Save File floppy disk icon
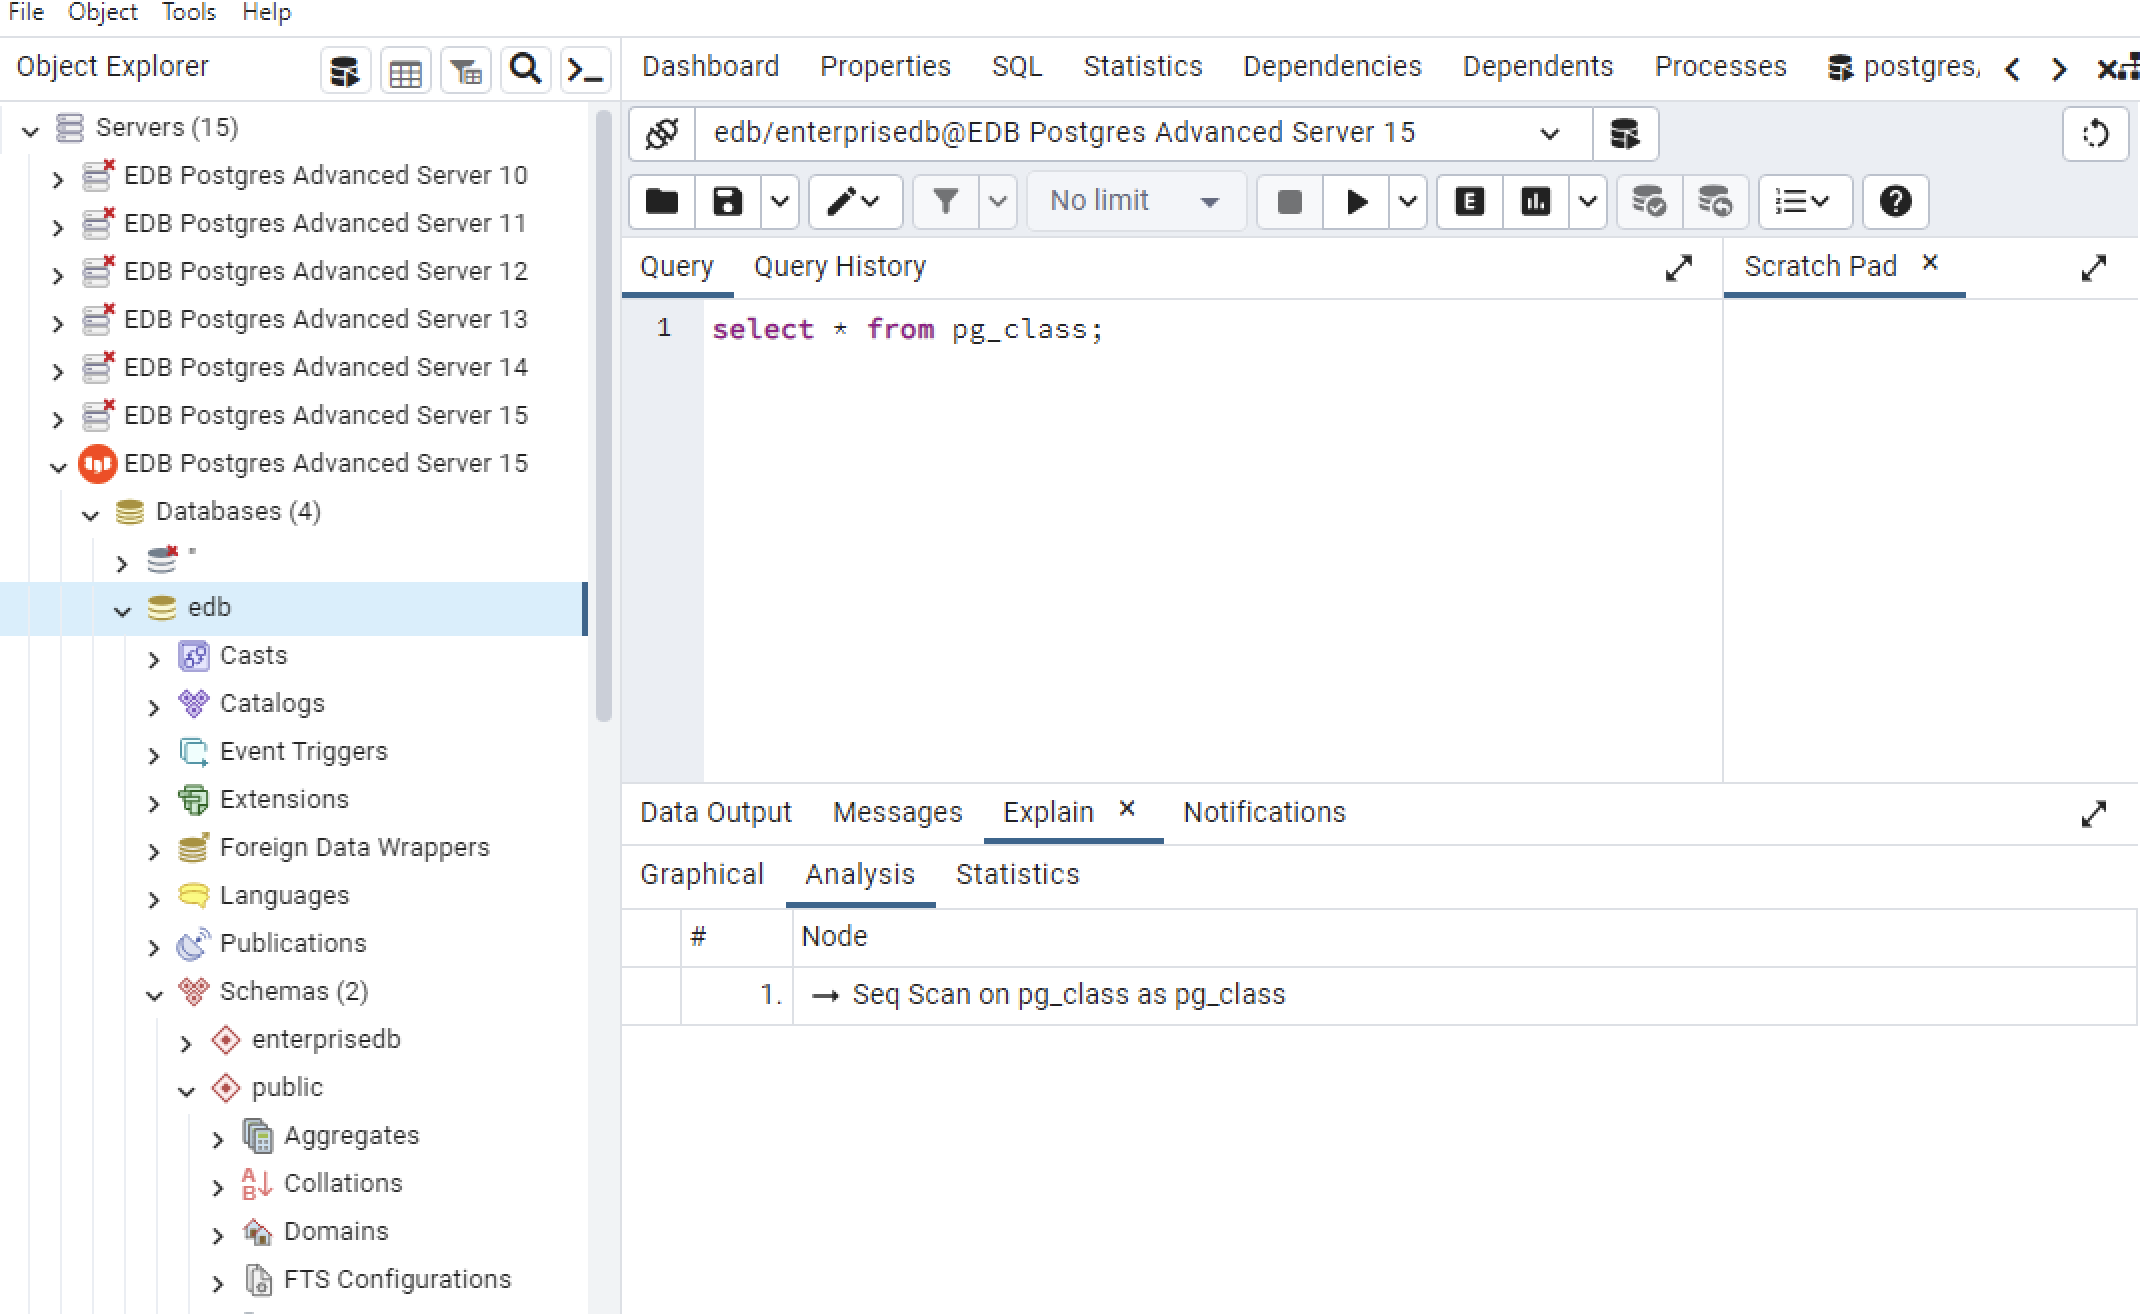This screenshot has width=2140, height=1314. pos(728,202)
